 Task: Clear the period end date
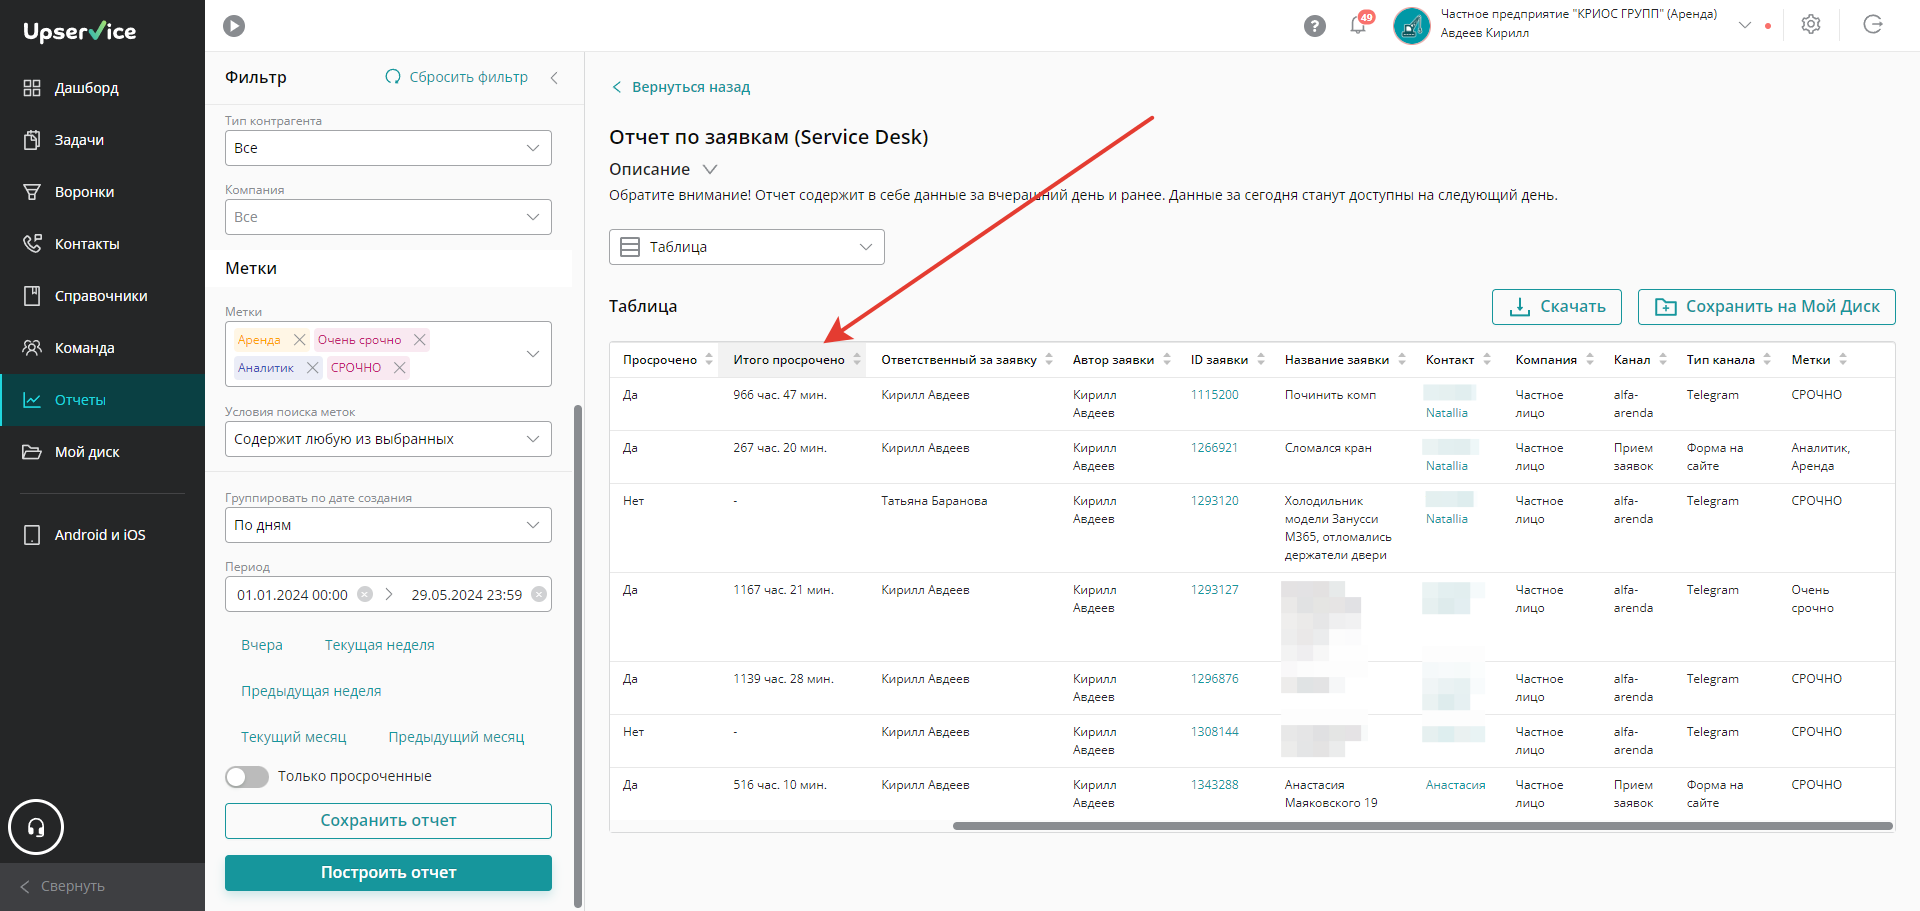(539, 594)
